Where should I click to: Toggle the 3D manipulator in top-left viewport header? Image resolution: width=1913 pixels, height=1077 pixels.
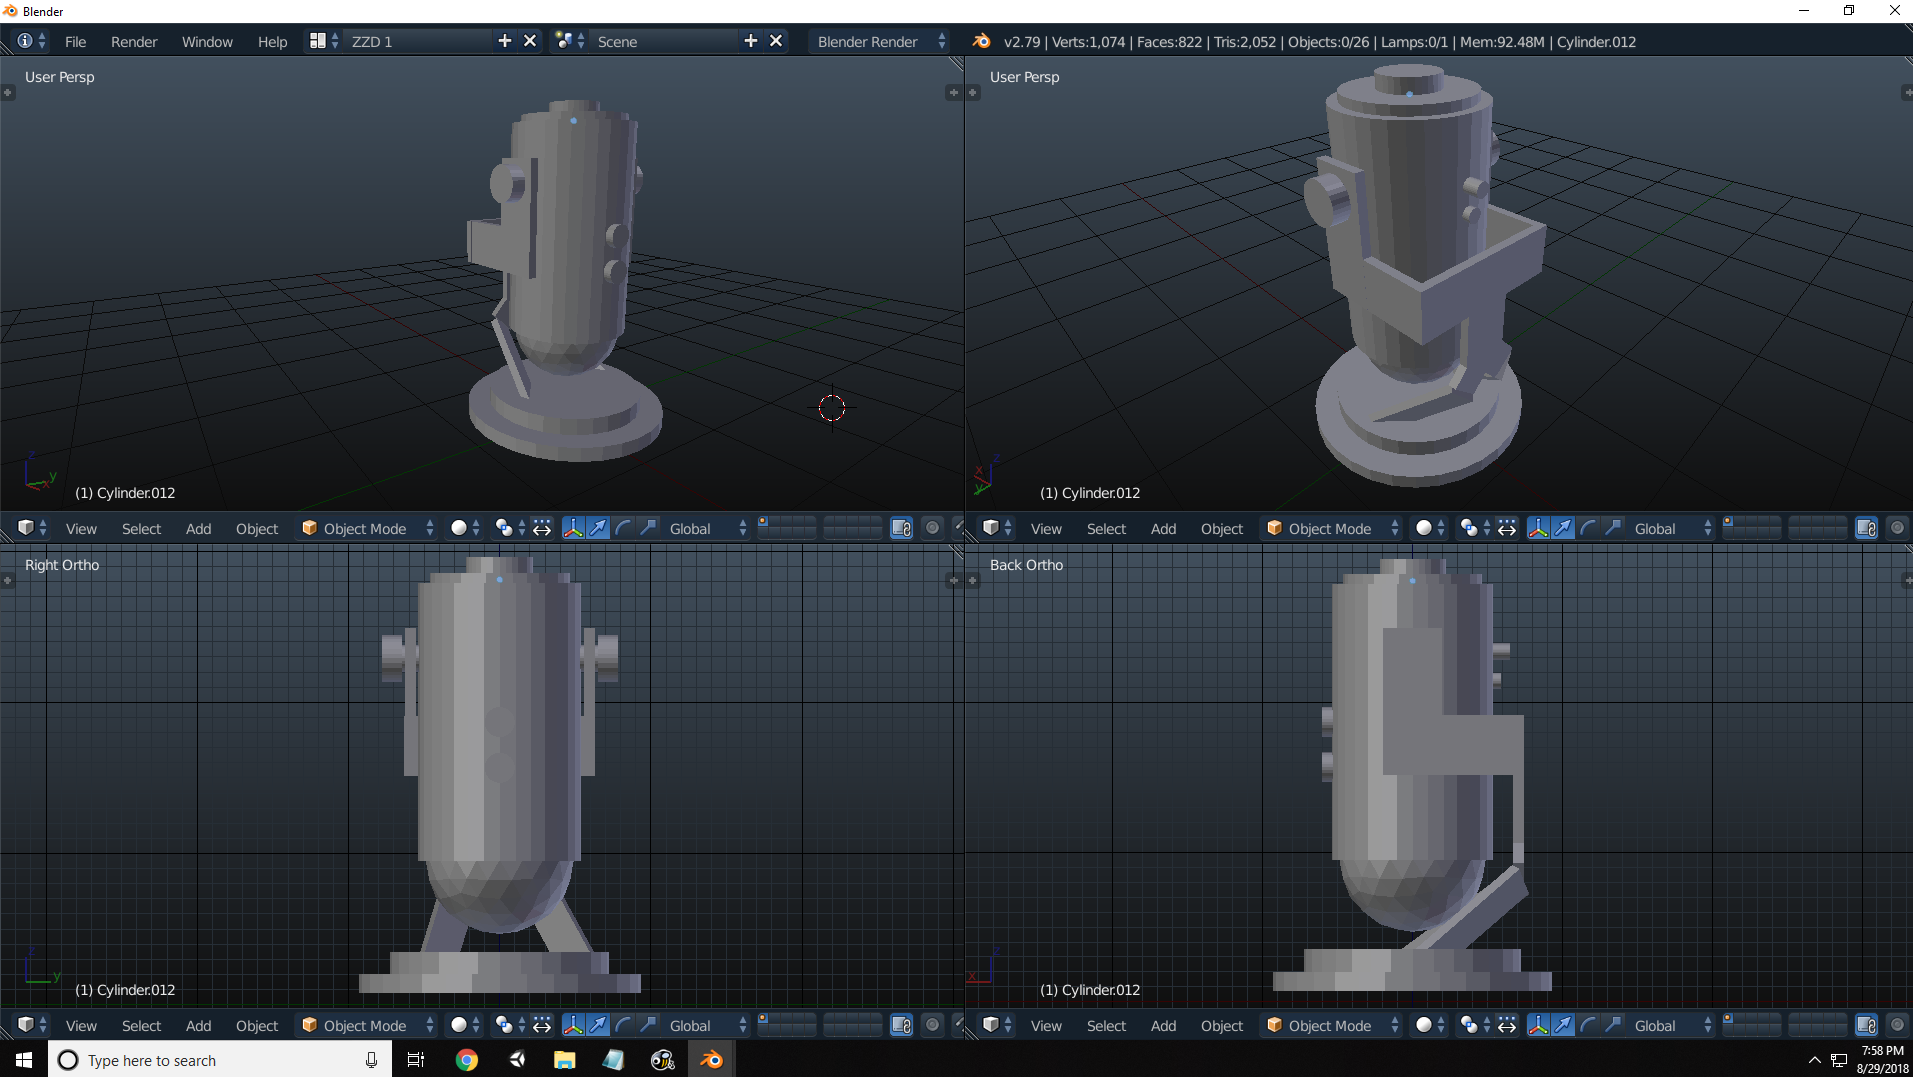[x=573, y=528]
